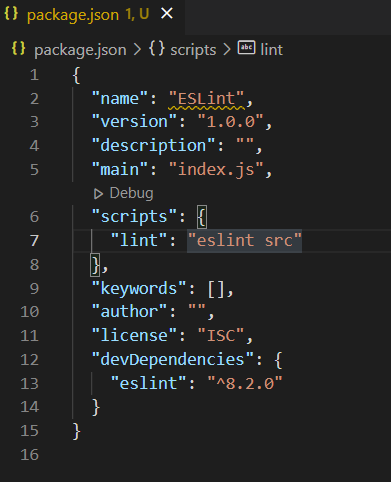Click the Debug play triangle icon
The width and height of the screenshot is (391, 482).
tap(98, 194)
